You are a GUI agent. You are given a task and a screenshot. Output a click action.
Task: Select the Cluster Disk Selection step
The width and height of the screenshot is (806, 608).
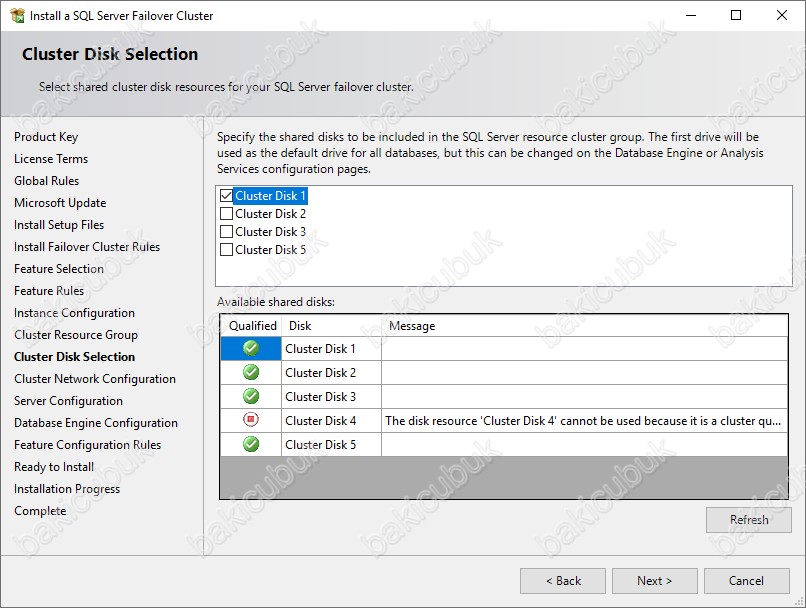(75, 357)
